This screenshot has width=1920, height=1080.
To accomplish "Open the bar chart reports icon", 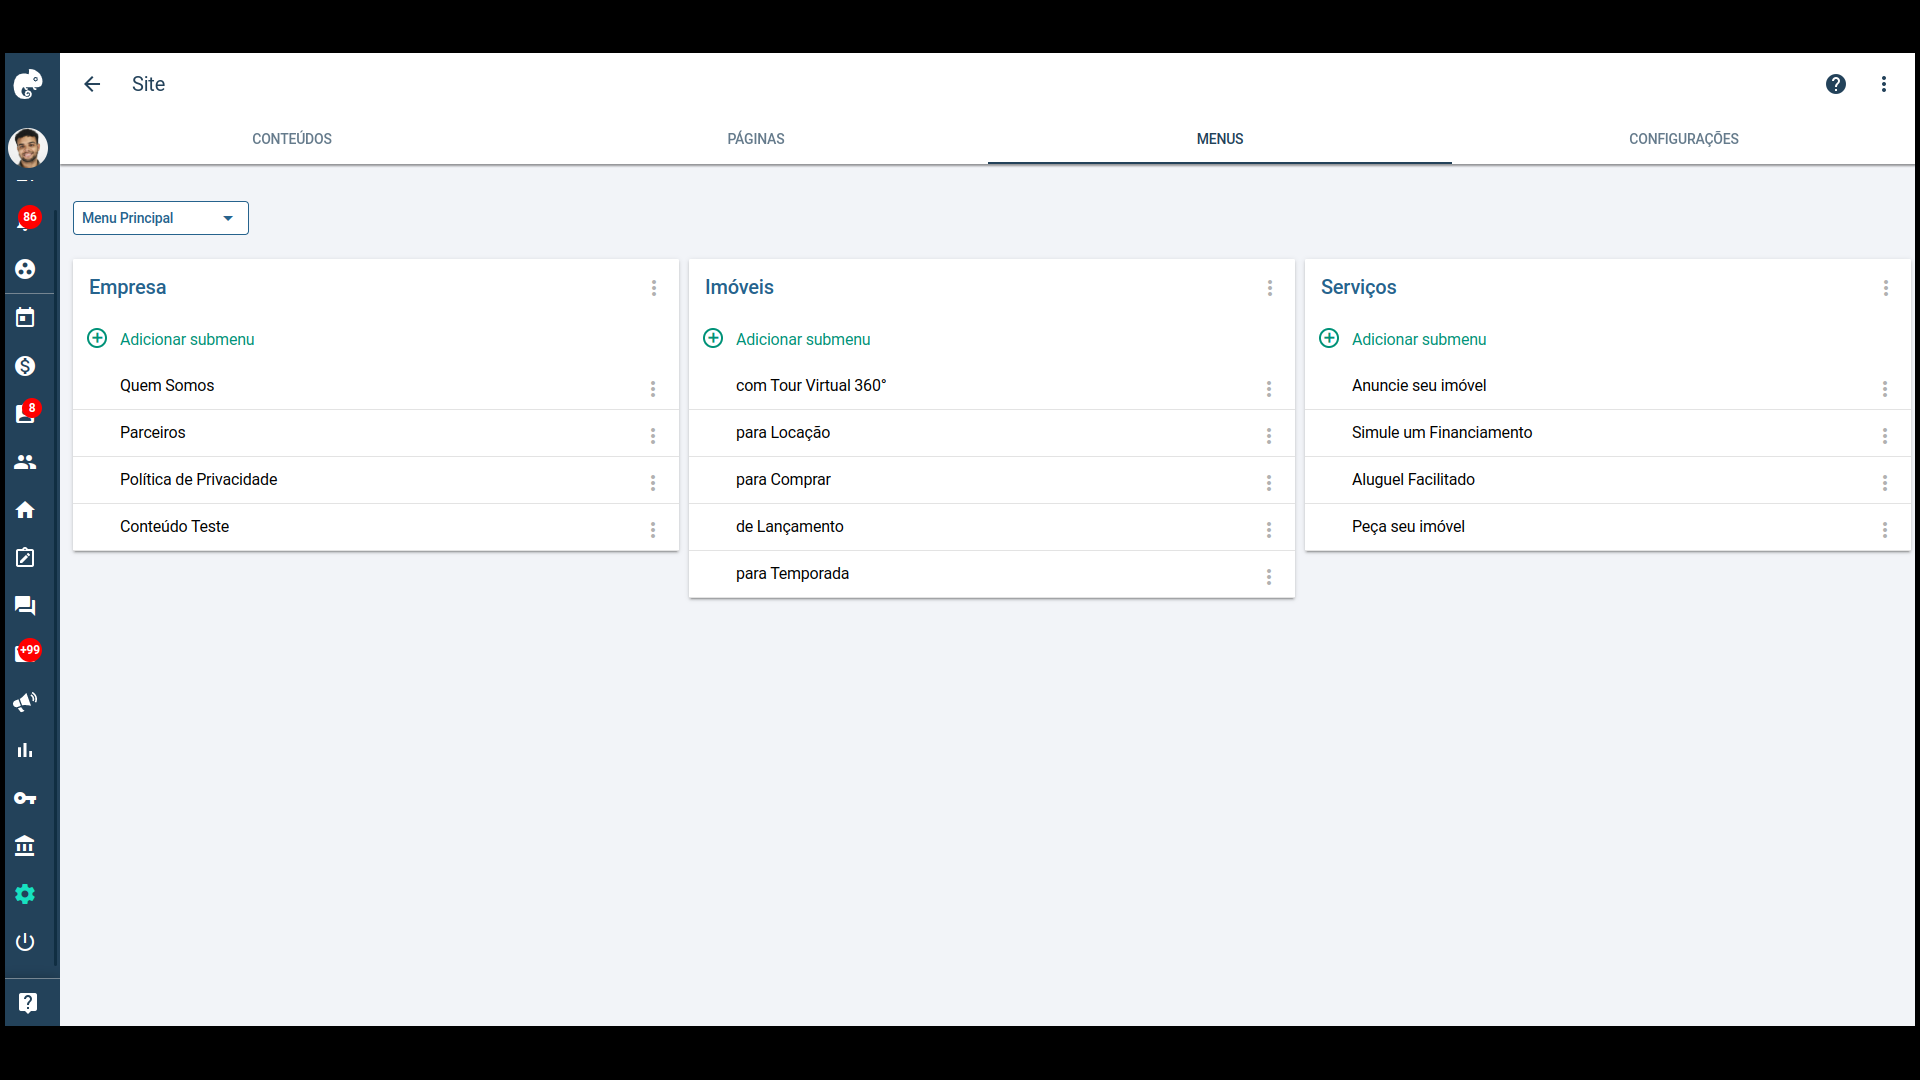I will (25, 750).
